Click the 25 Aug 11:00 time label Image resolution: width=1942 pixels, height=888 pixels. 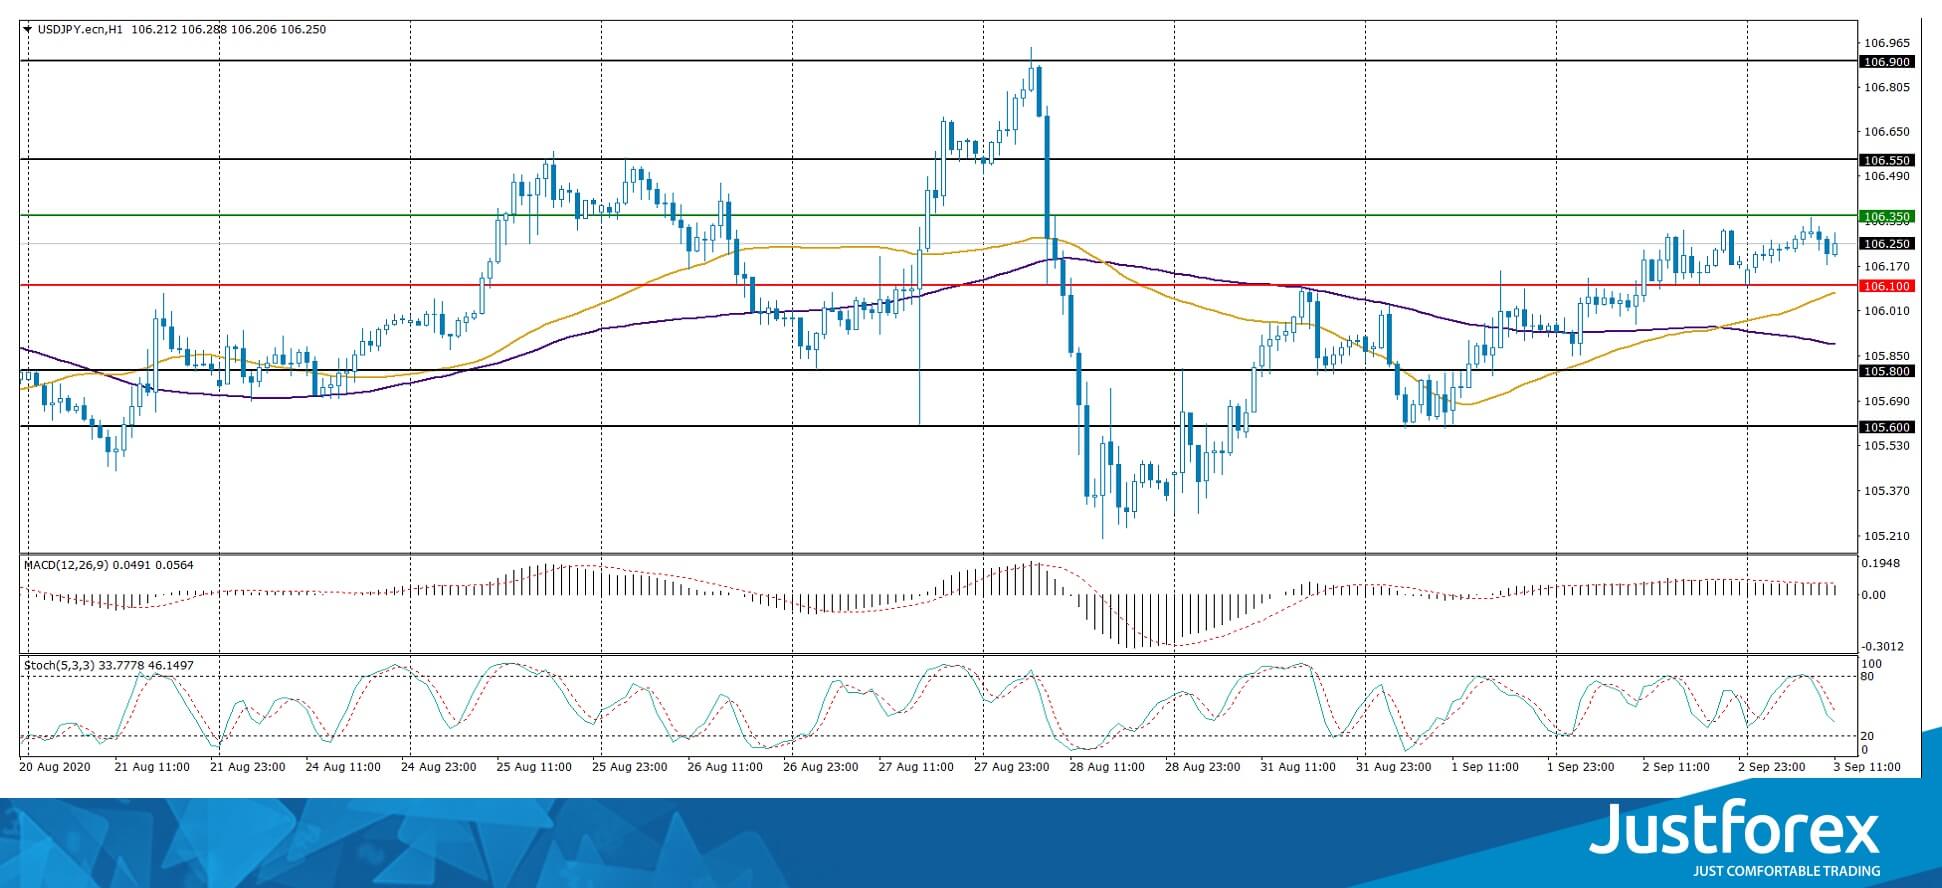[534, 767]
